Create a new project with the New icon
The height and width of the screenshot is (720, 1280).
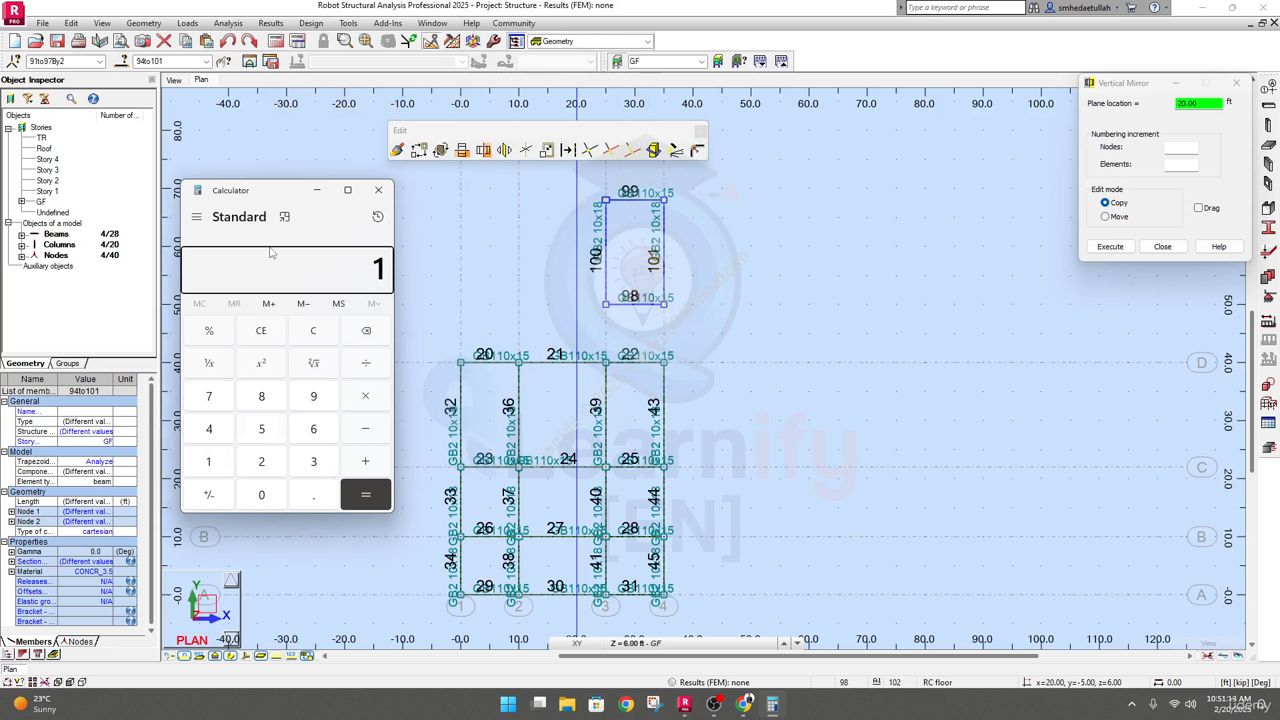[x=14, y=41]
